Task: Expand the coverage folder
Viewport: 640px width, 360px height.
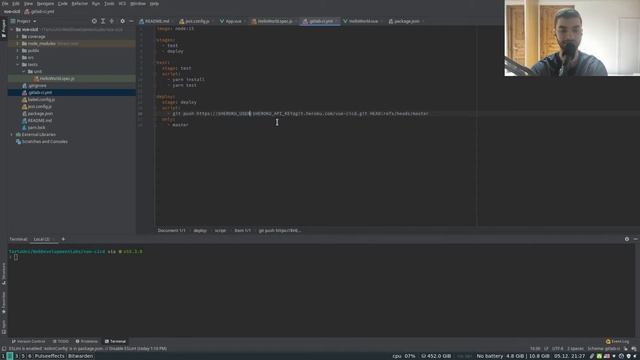Action: point(18,37)
